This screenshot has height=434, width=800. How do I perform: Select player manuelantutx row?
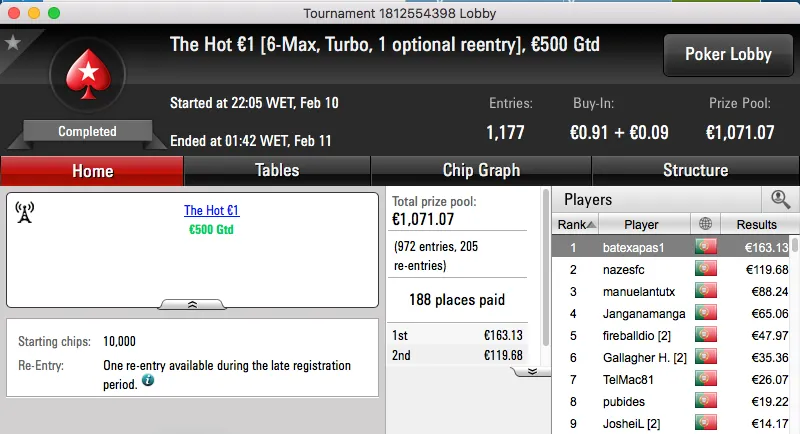click(641, 291)
